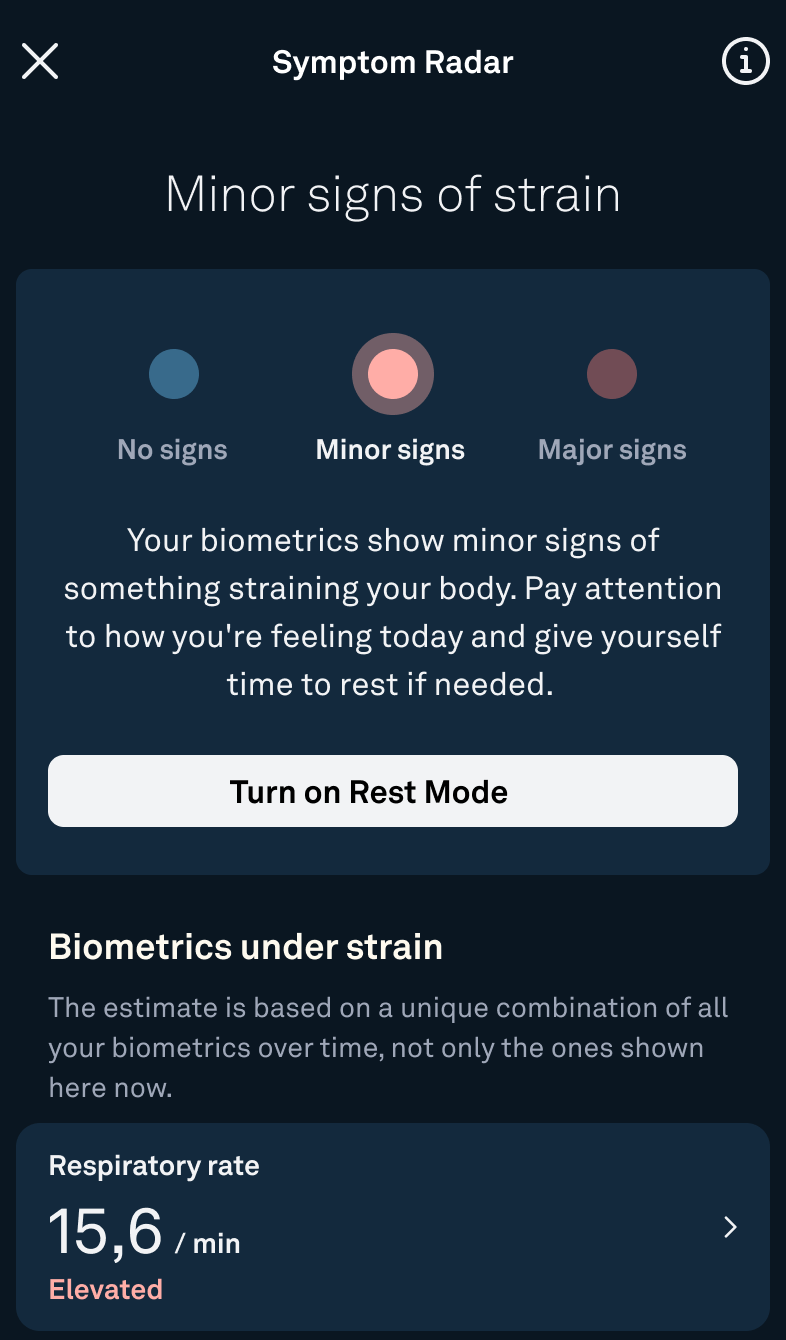This screenshot has height=1340, width=786.
Task: Close the Symptom Radar screen
Action: pos(40,61)
